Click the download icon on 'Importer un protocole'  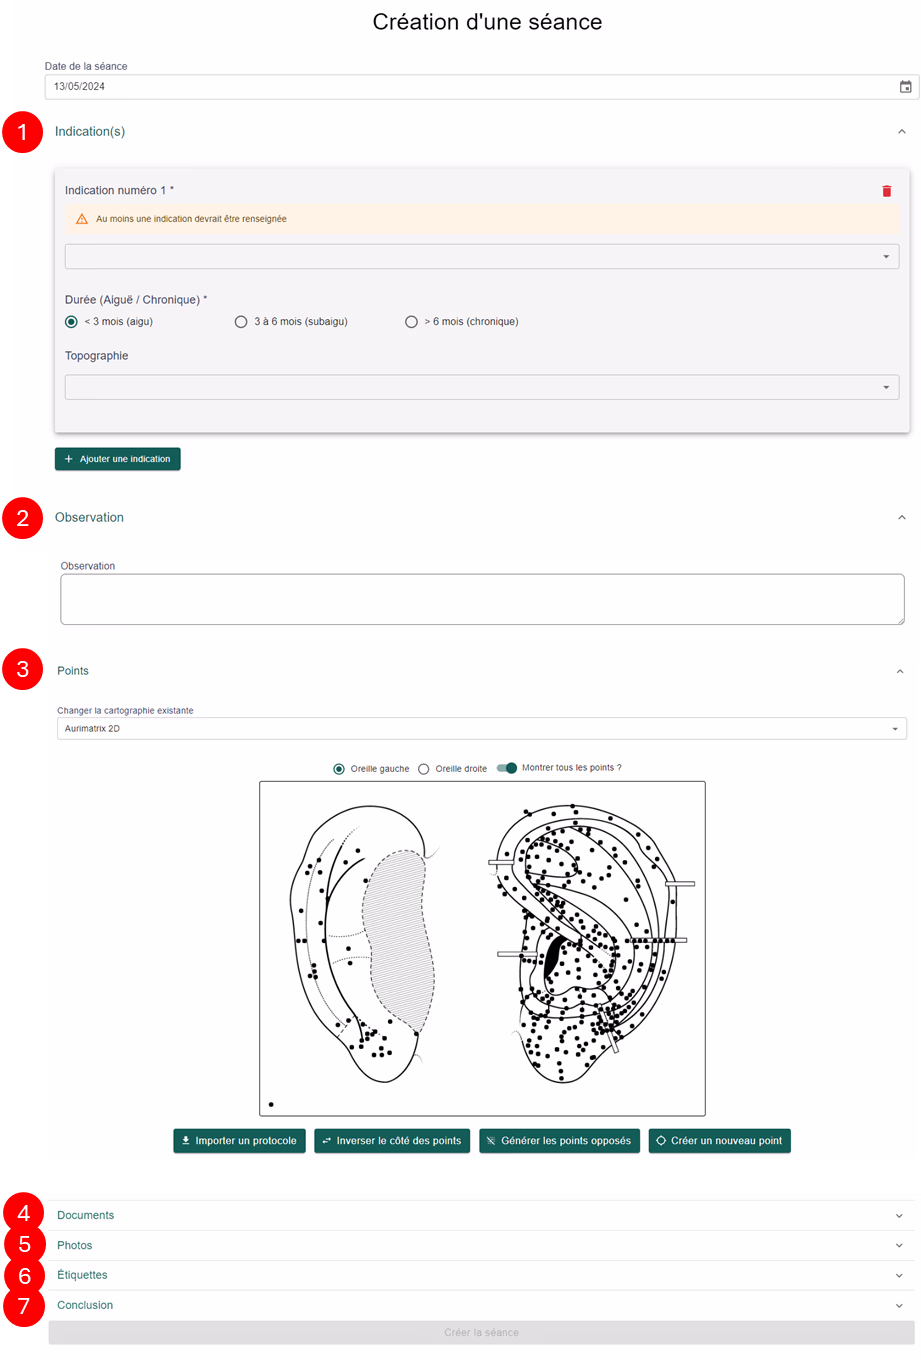coord(186,1141)
